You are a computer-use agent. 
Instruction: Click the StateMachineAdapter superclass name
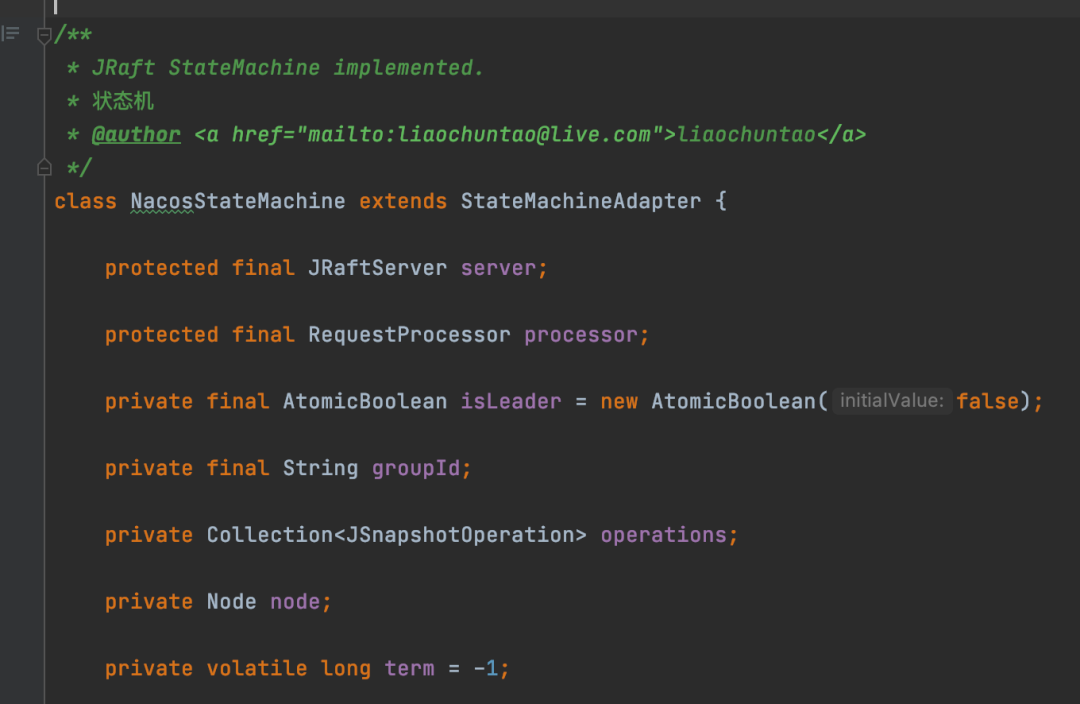click(x=581, y=201)
